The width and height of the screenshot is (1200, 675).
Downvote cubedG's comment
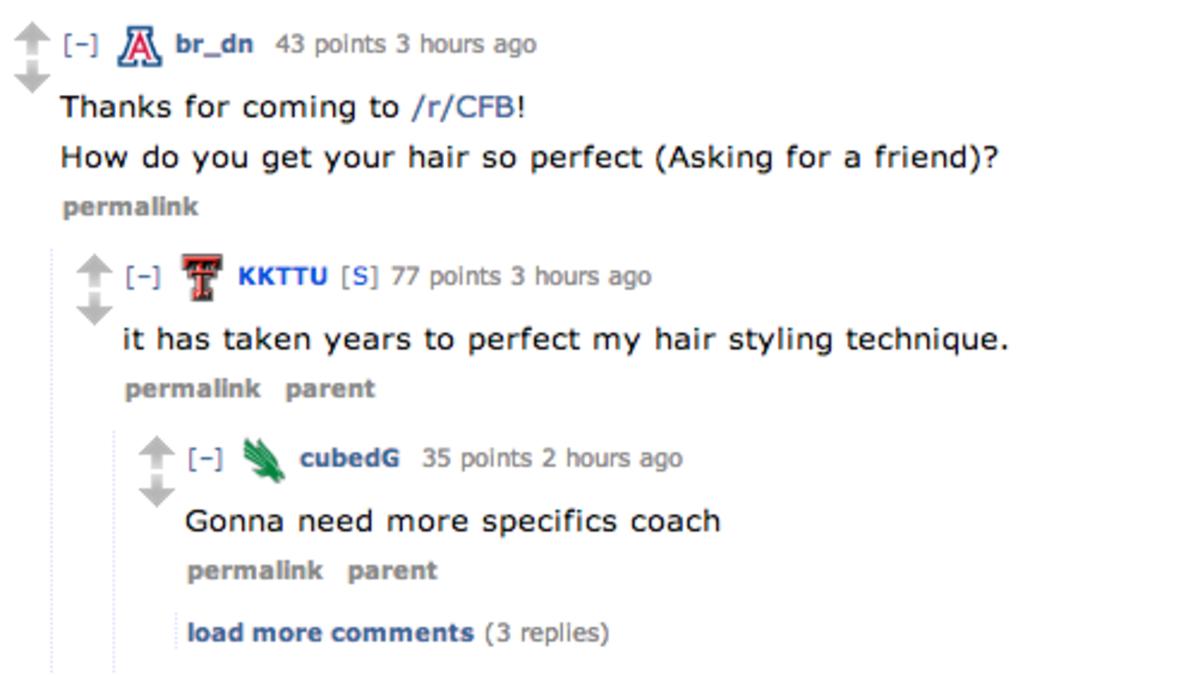[x=157, y=491]
